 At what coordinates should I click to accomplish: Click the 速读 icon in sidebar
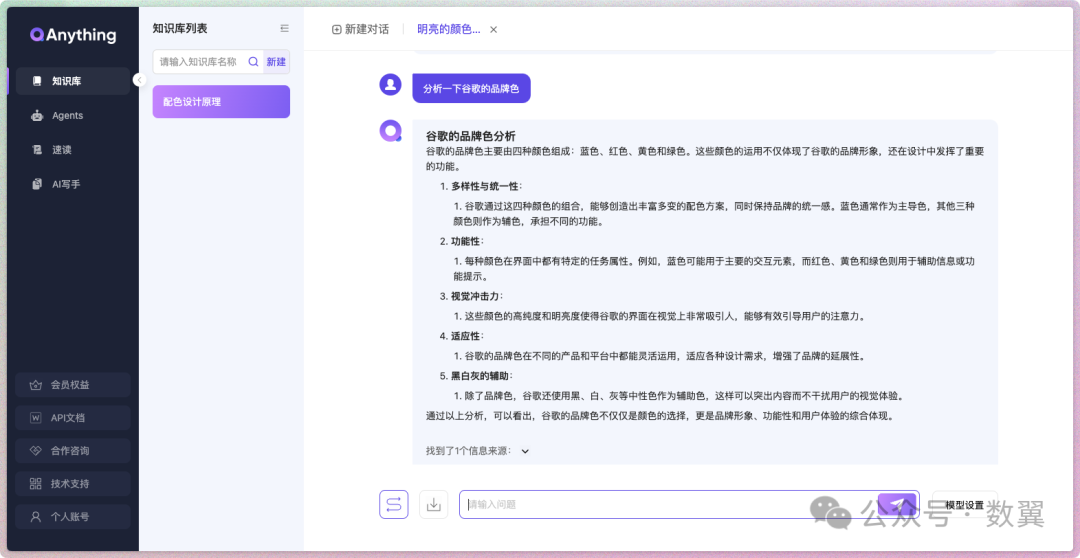[37, 150]
